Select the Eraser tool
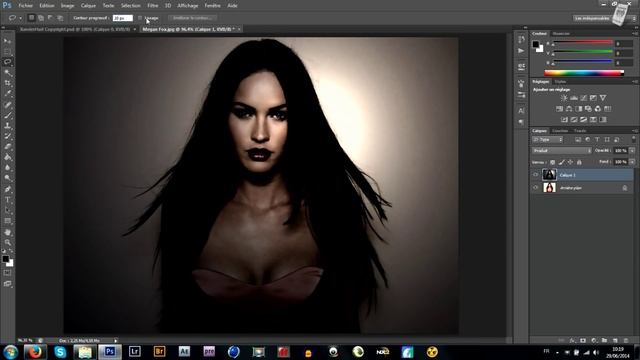The image size is (640, 360). pyautogui.click(x=8, y=147)
